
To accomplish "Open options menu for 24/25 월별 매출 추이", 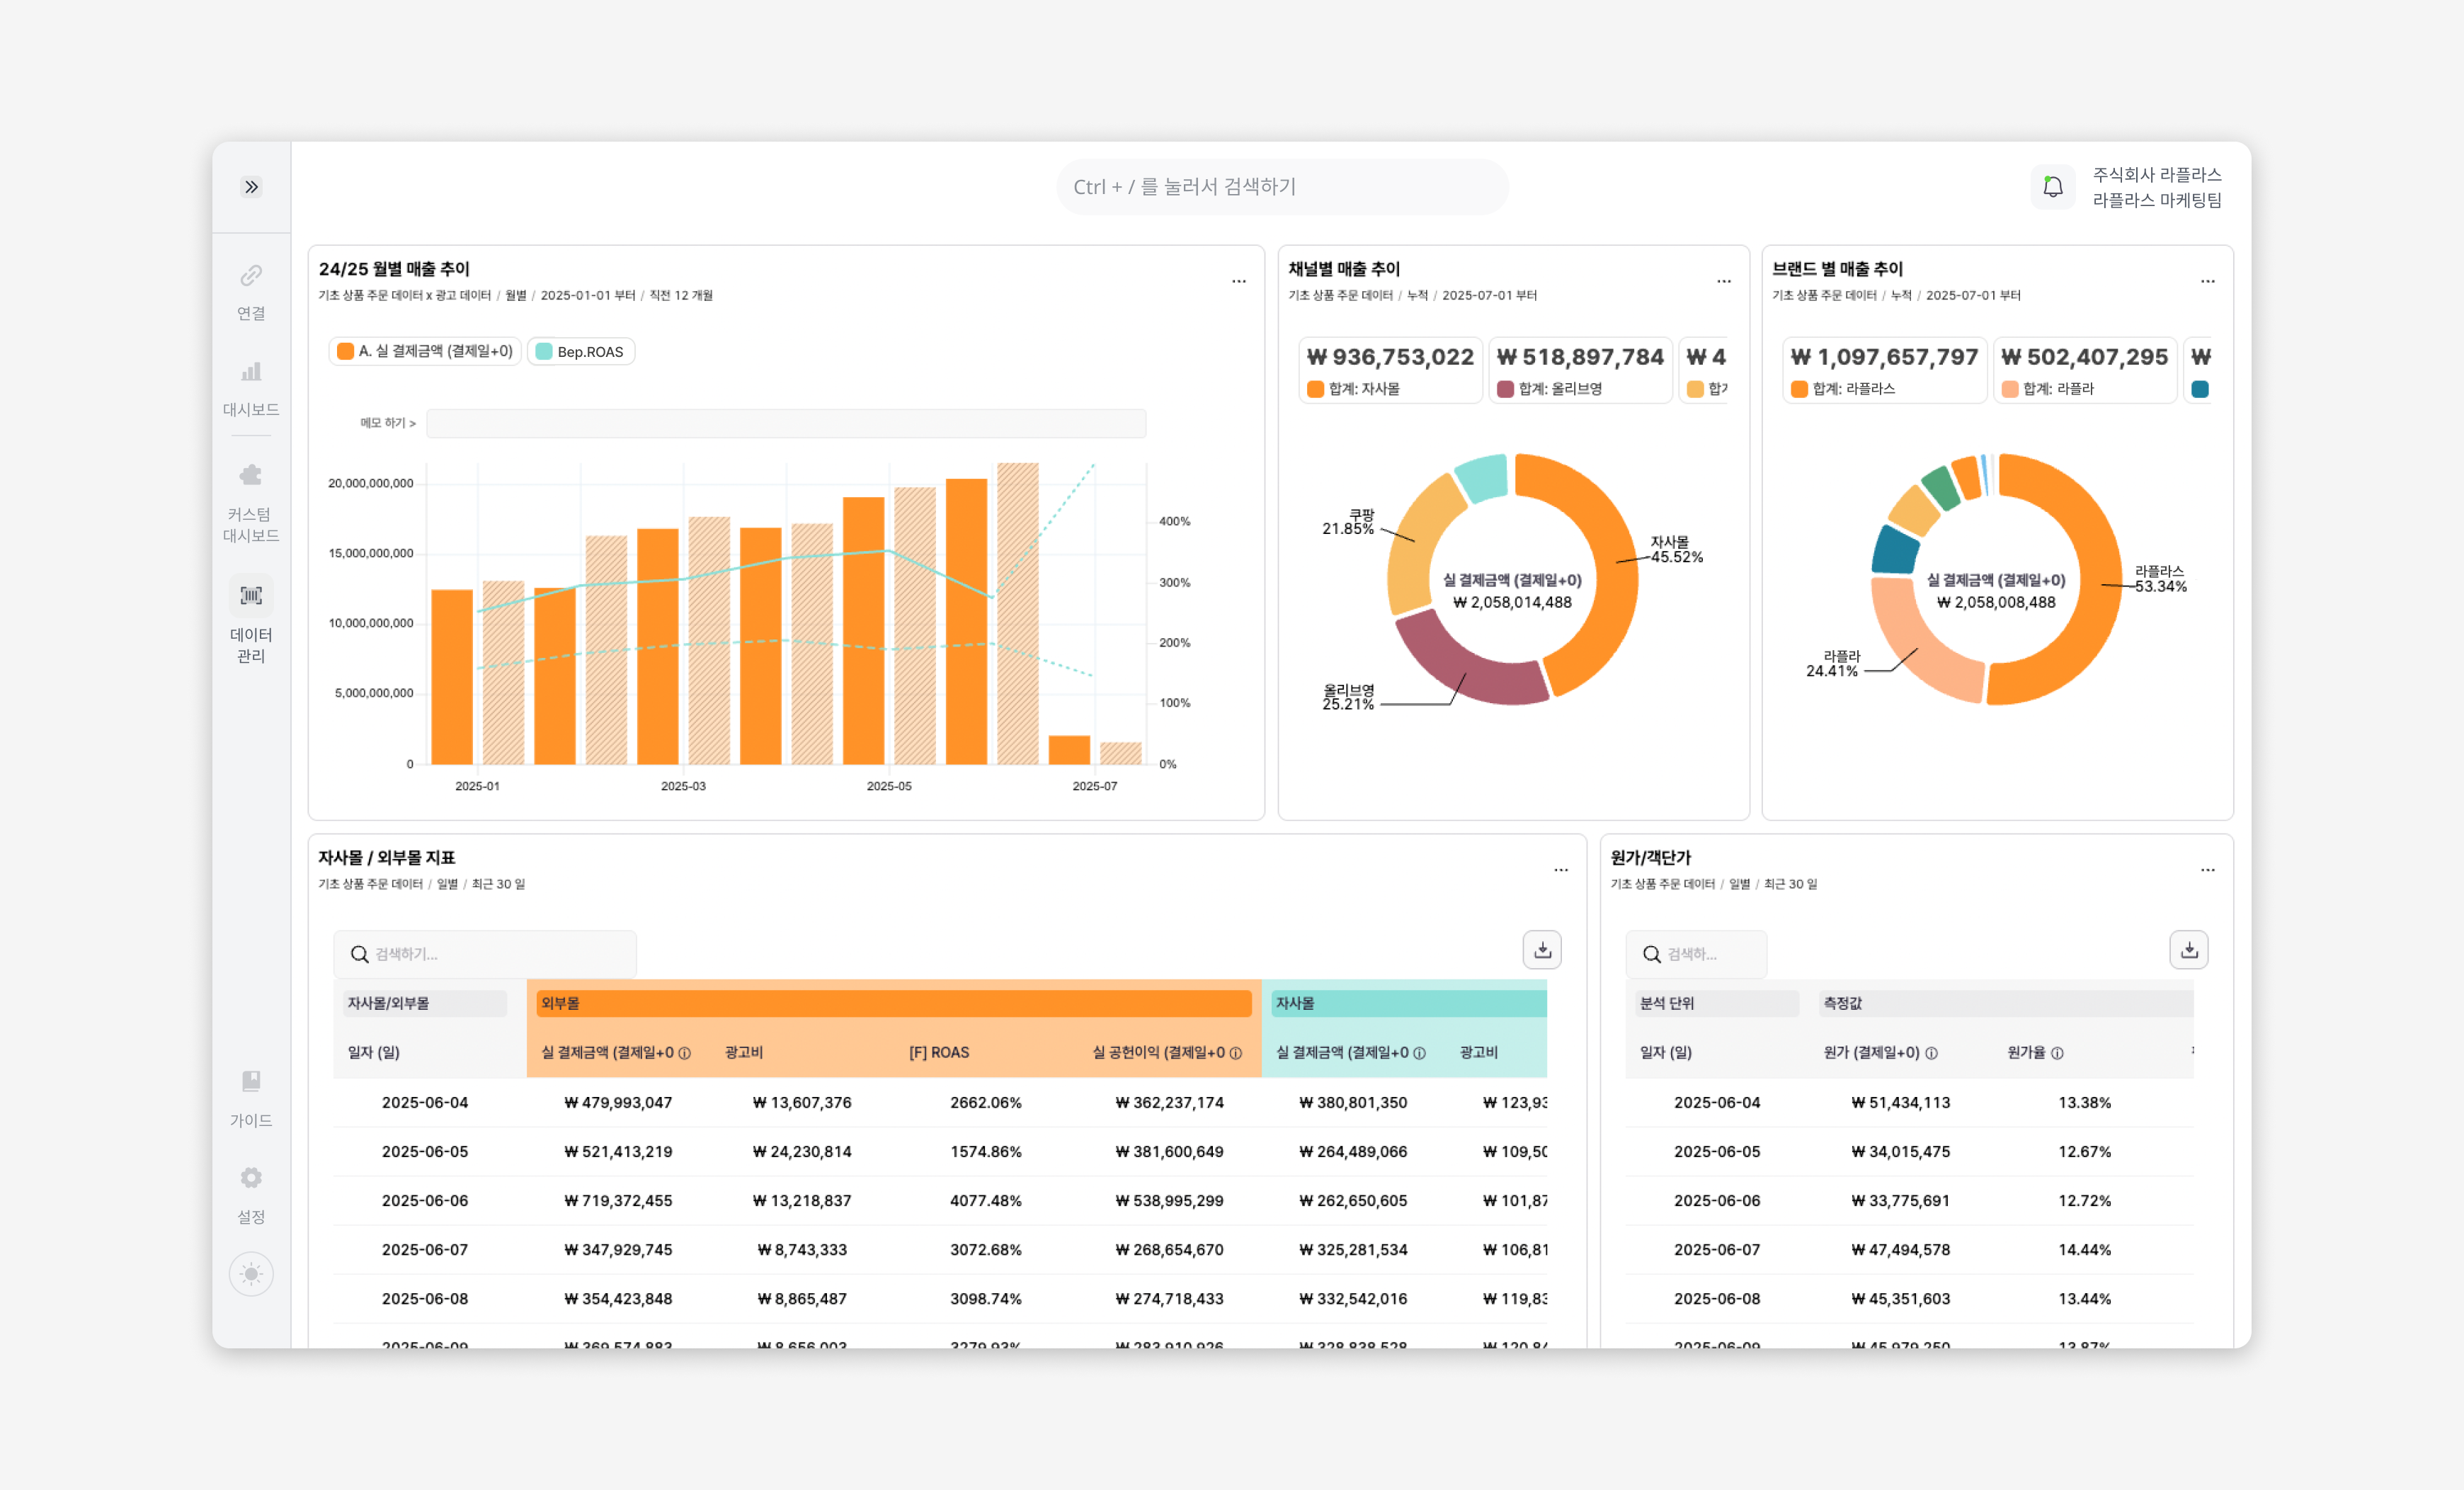I will click(1238, 282).
